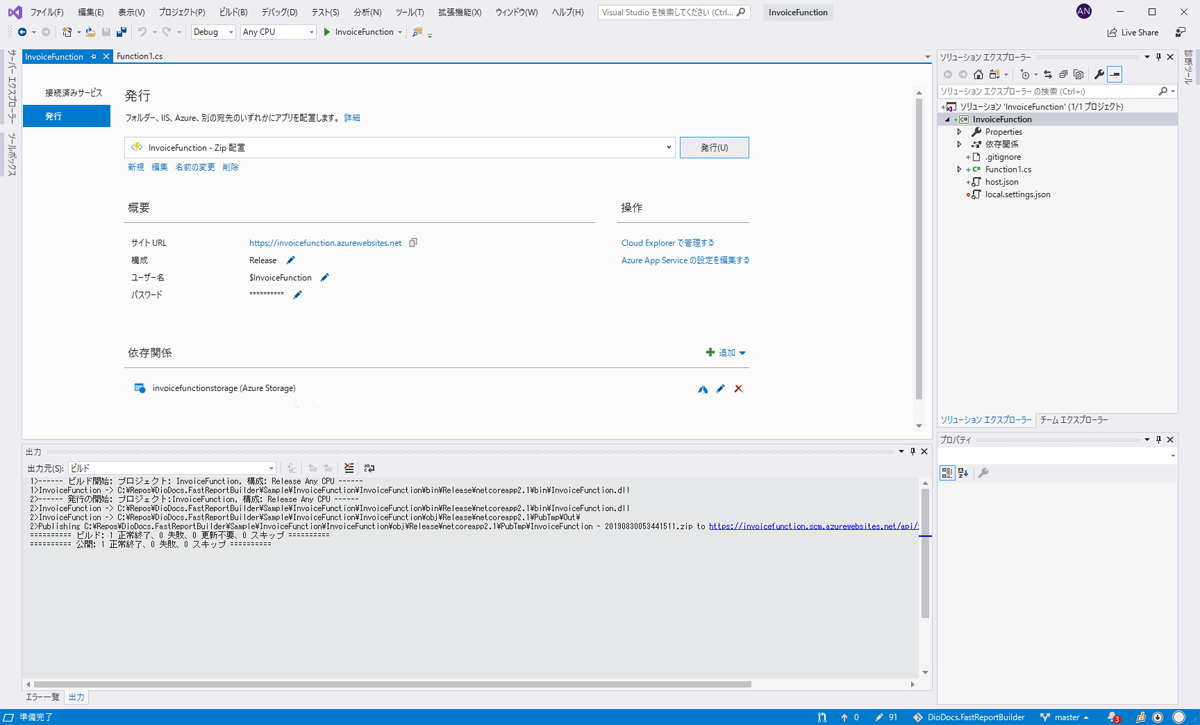Click the Live Share icon
The height and width of the screenshot is (725, 1200).
point(1112,32)
